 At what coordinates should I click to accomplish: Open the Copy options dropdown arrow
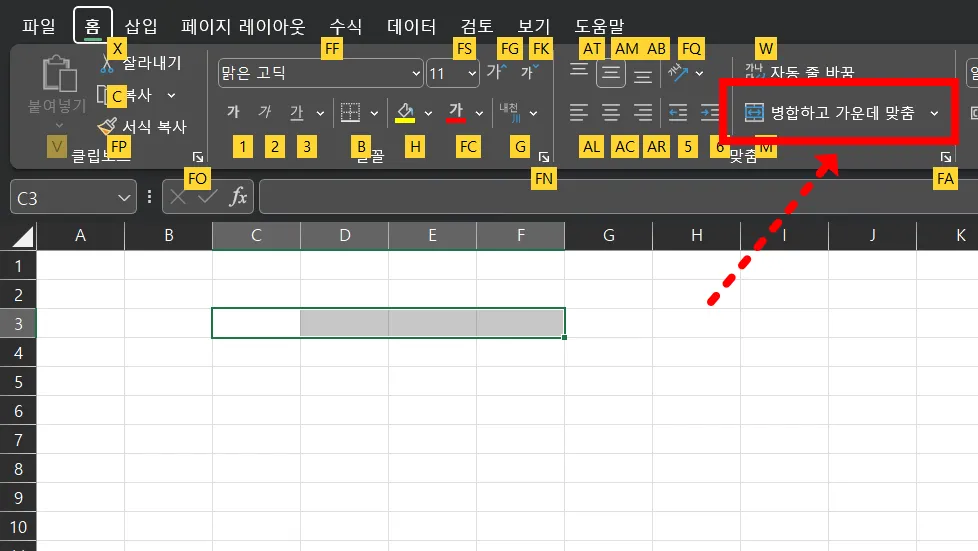[x=171, y=95]
